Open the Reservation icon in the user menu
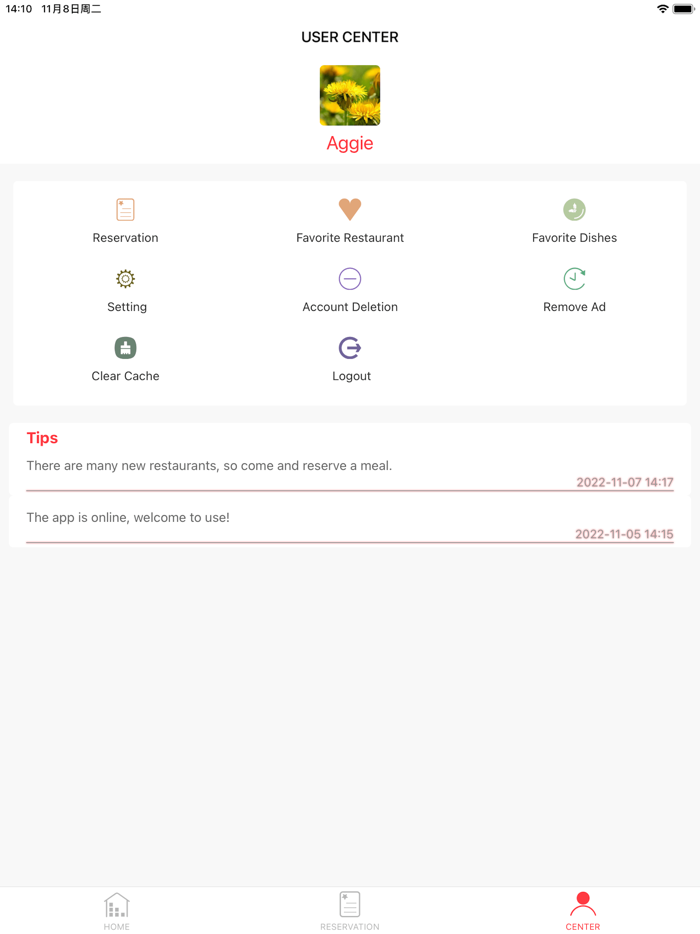The width and height of the screenshot is (700, 934). (x=125, y=209)
